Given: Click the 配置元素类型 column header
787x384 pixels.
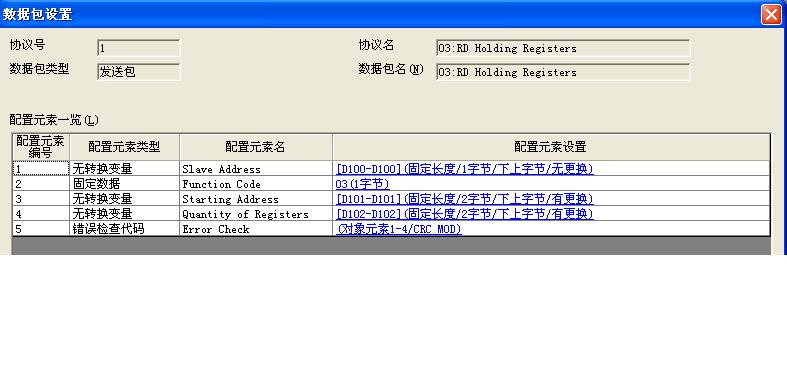Looking at the screenshot, I should [124, 147].
